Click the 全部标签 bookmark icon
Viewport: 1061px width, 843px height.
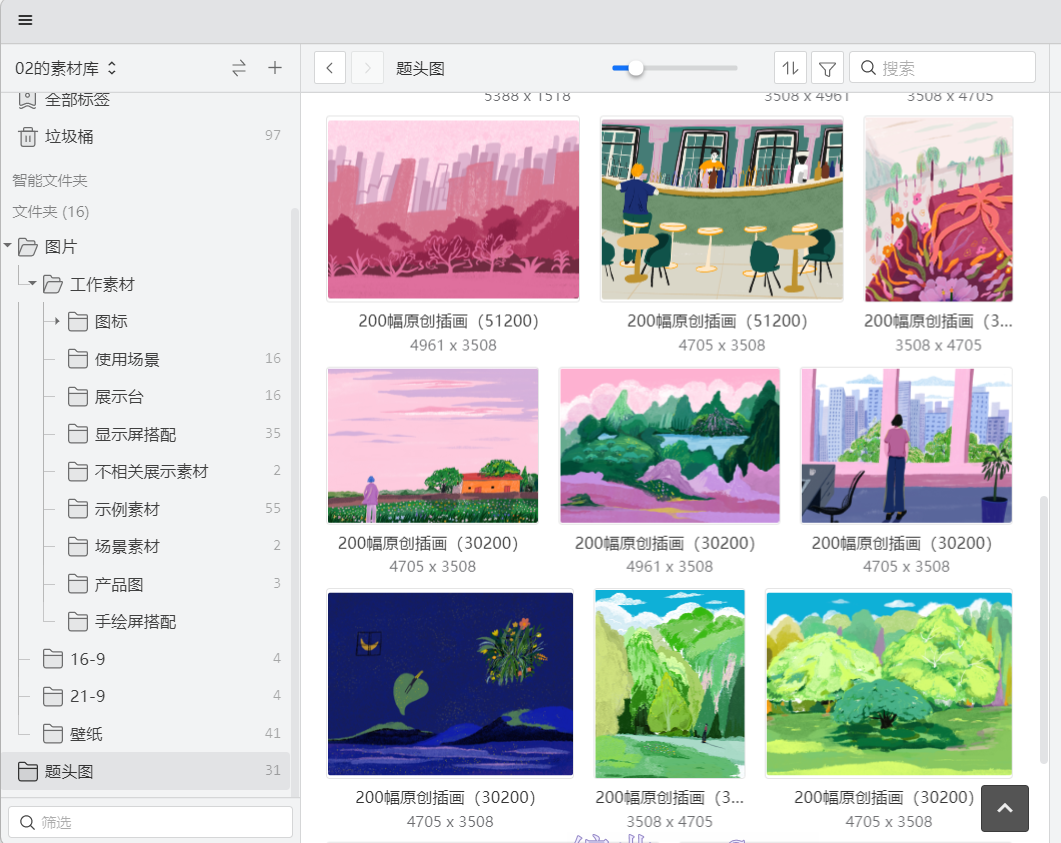click(x=27, y=99)
